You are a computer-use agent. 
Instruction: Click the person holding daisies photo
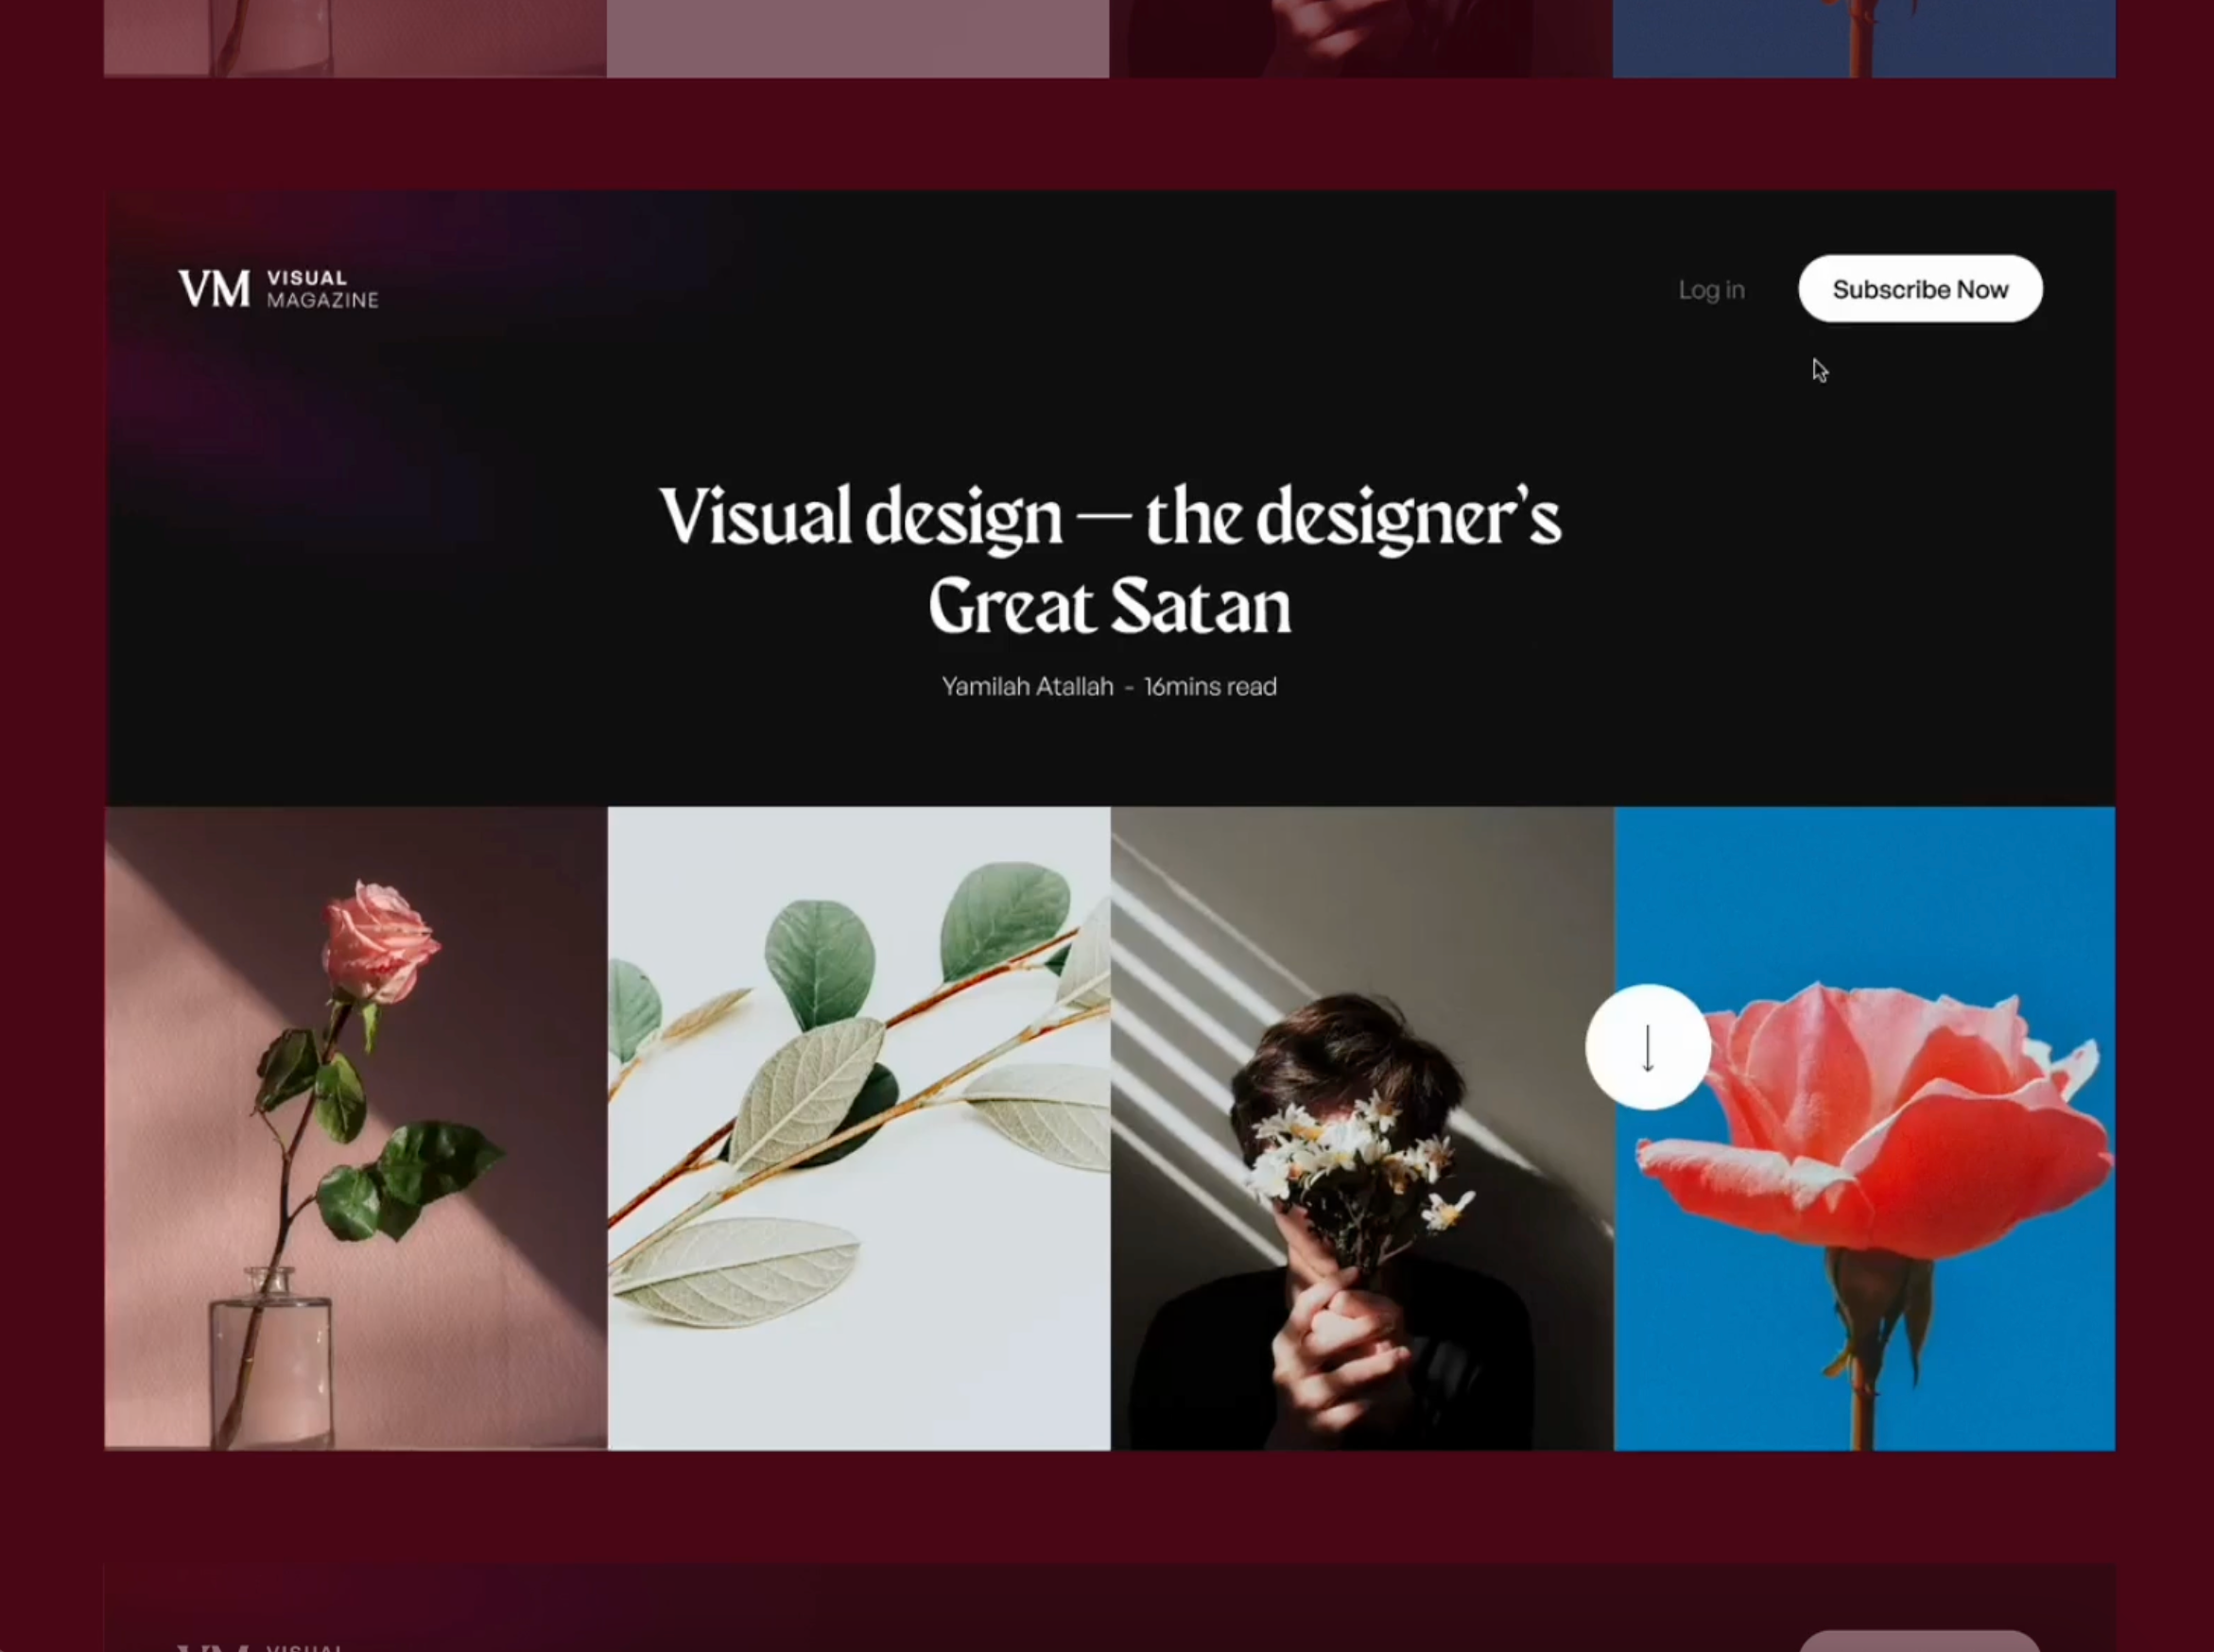click(1365, 1125)
